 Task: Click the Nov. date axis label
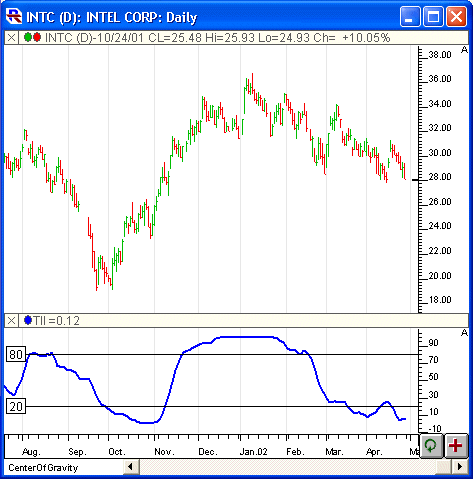coord(164,452)
